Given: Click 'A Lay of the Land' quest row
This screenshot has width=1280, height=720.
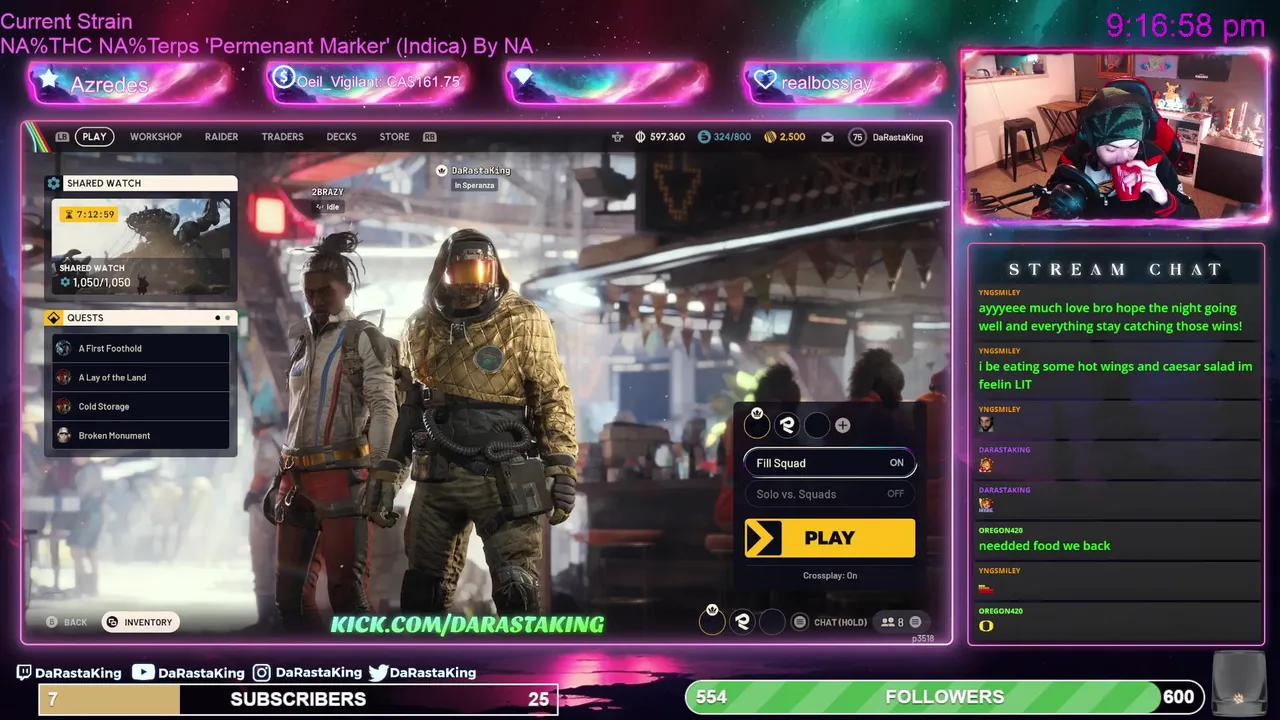Looking at the screenshot, I should pos(141,377).
